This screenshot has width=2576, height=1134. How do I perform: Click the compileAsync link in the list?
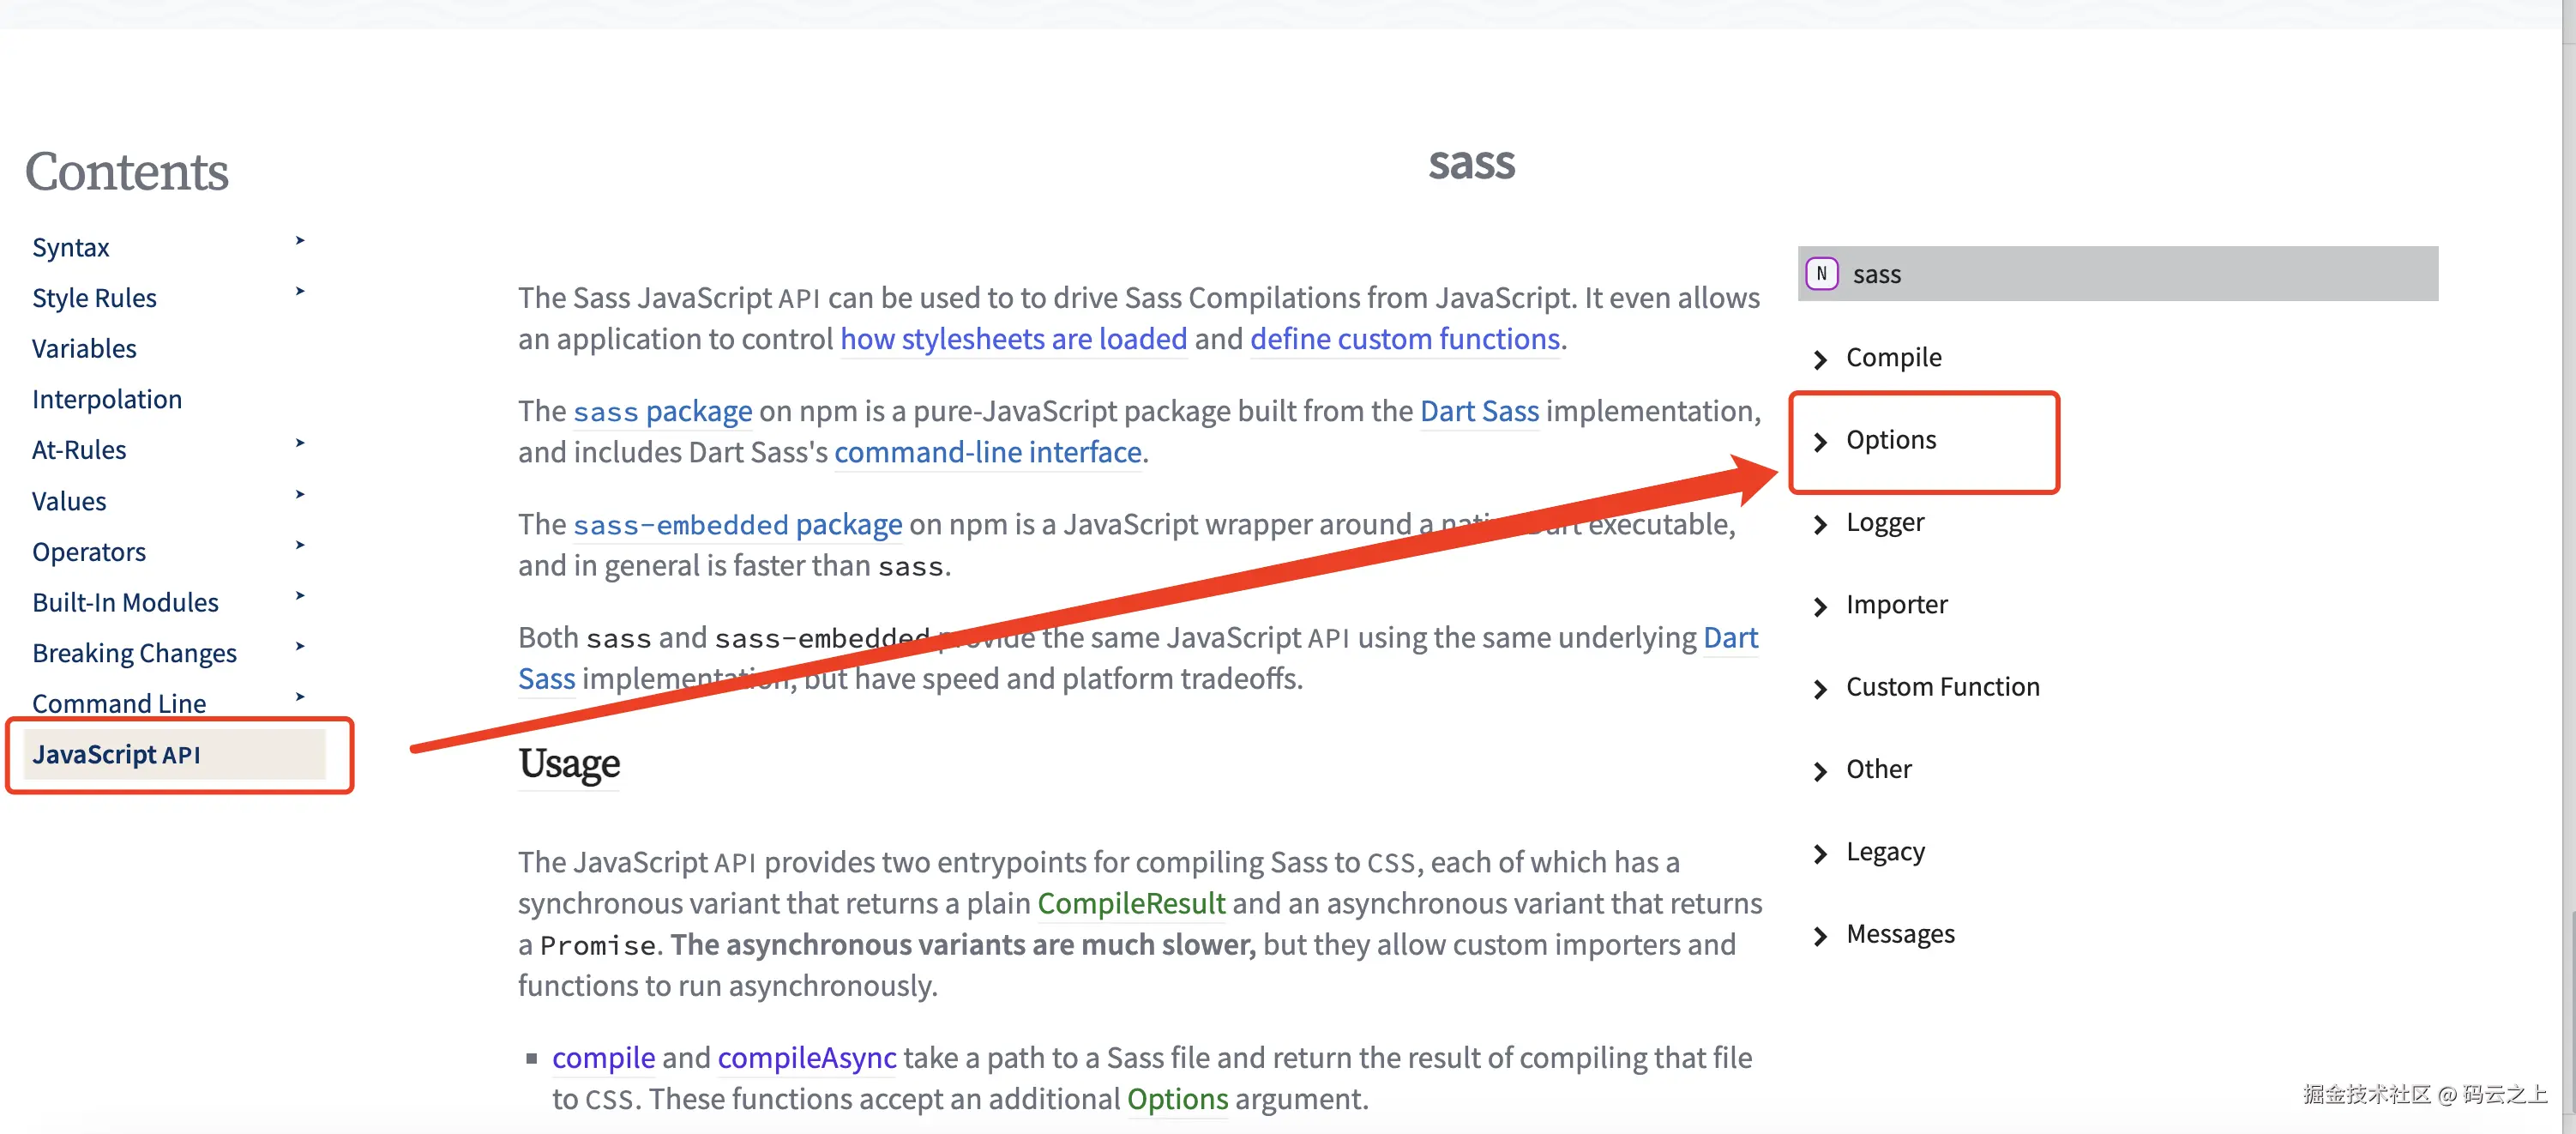coord(806,1057)
